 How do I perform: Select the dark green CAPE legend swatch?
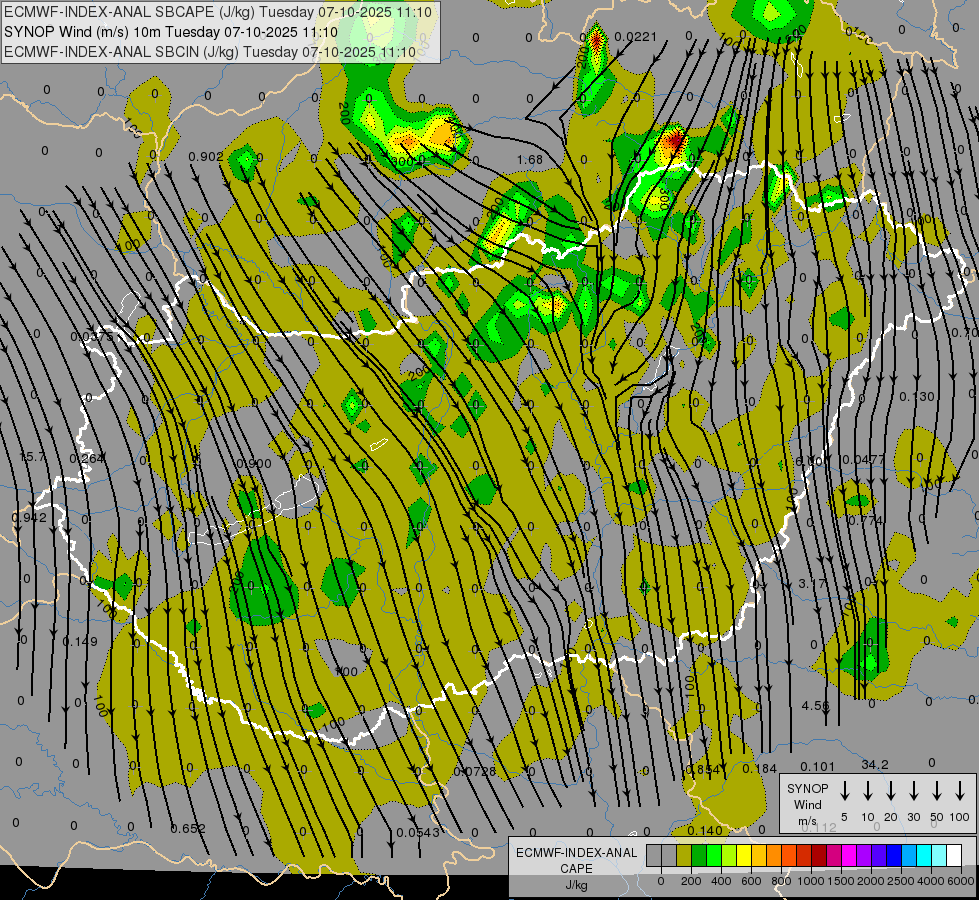click(699, 855)
